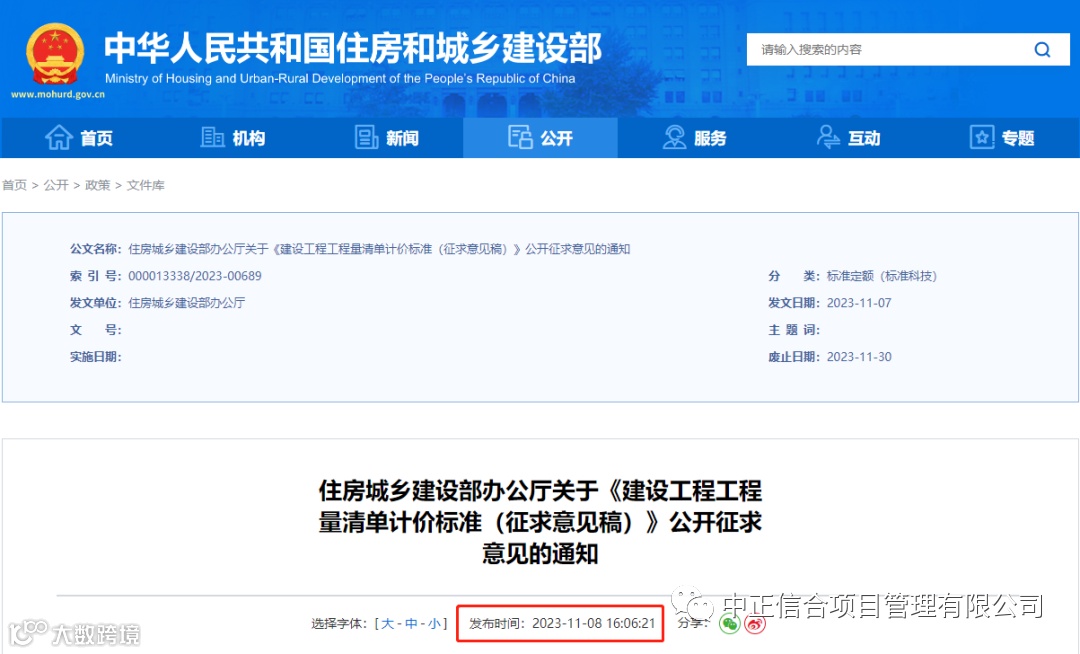Click the 政策 breadcrumb link
The width and height of the screenshot is (1080, 654).
(x=97, y=185)
